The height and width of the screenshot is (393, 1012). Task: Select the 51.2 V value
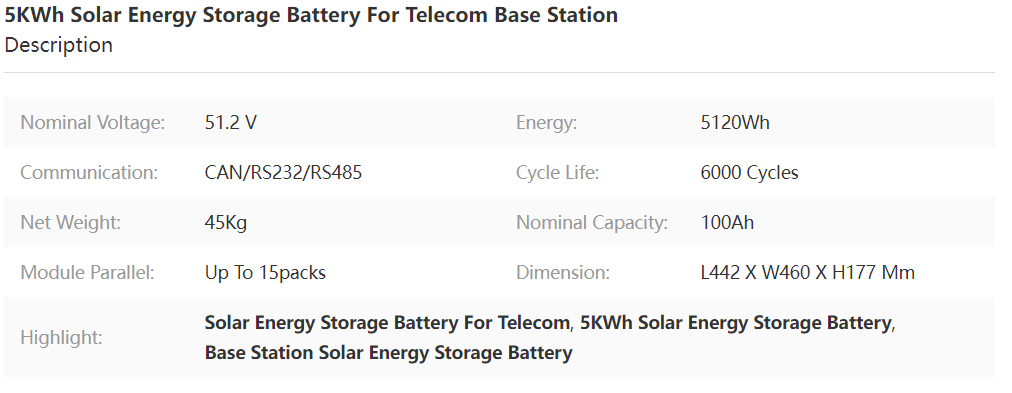coord(230,123)
